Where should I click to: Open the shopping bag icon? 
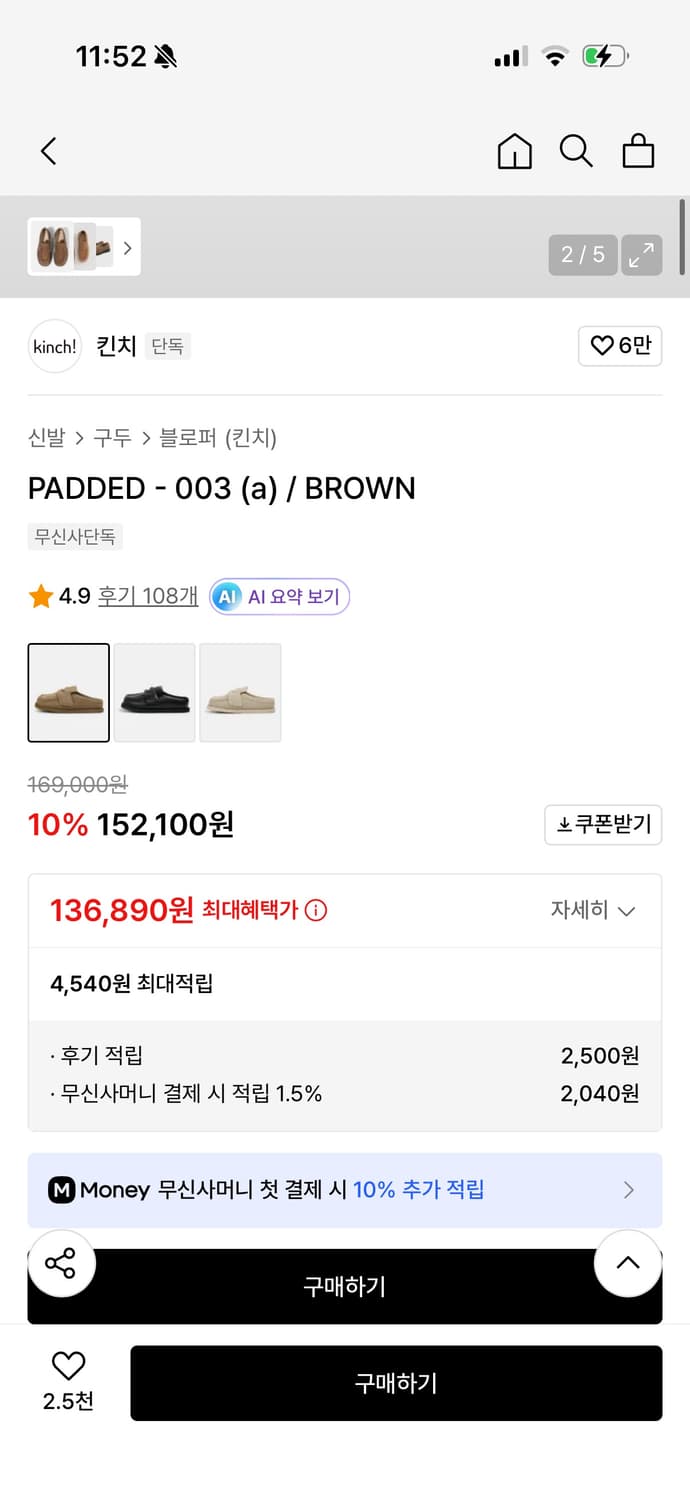pyautogui.click(x=638, y=151)
